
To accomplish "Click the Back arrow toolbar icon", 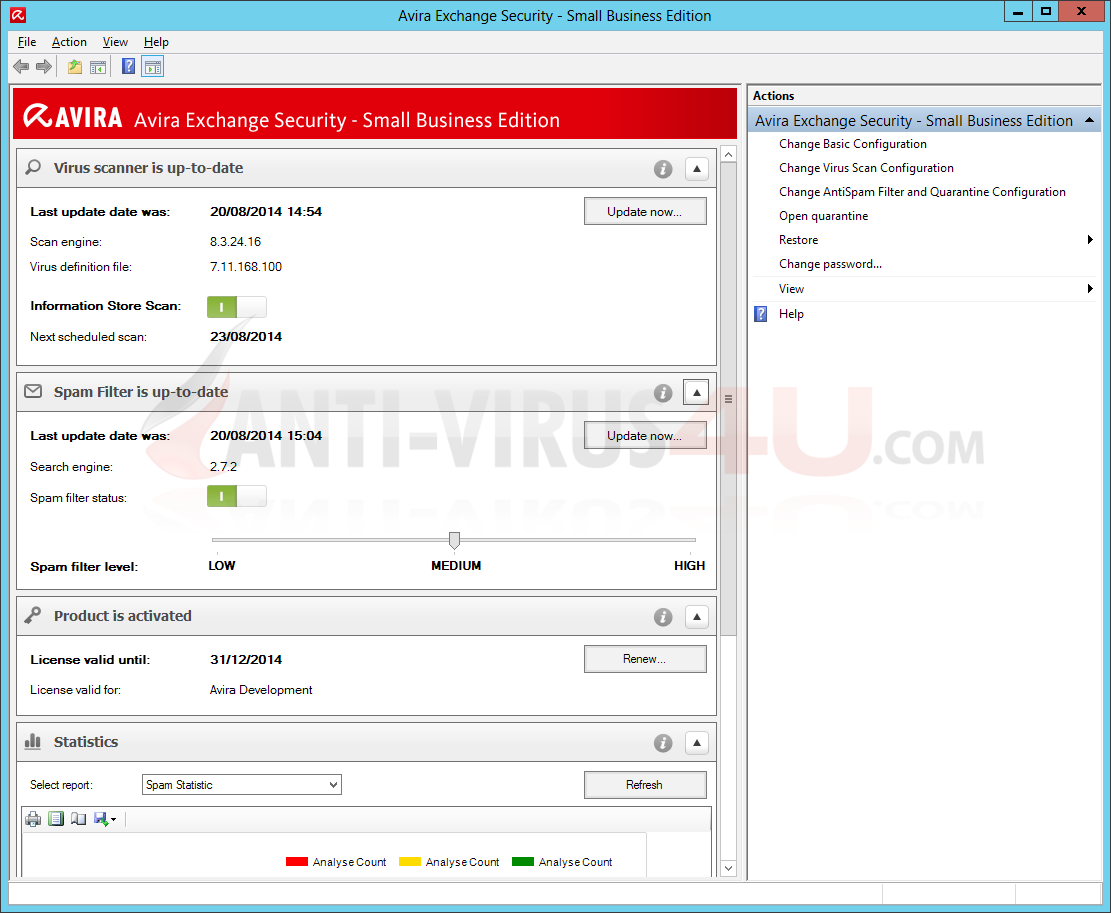I will tap(21, 67).
